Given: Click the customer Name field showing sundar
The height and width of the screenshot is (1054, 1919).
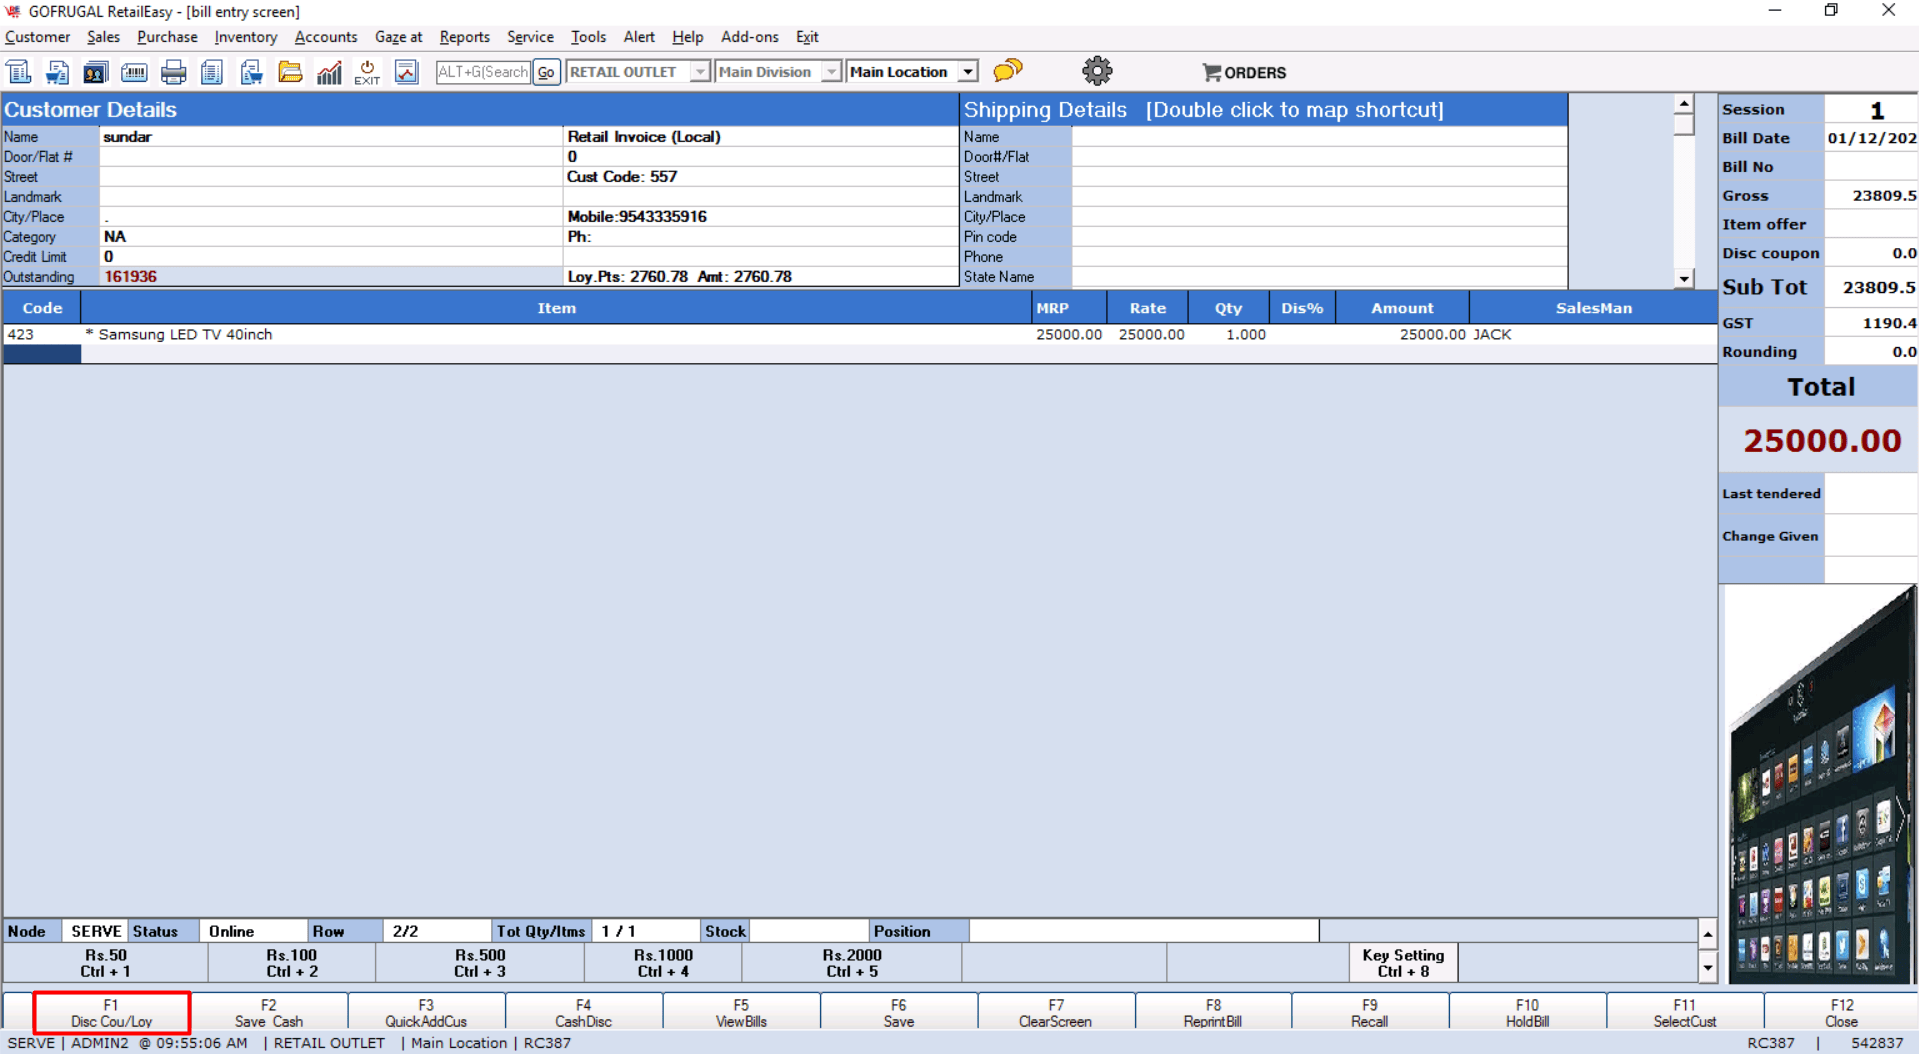Looking at the screenshot, I should pos(331,137).
